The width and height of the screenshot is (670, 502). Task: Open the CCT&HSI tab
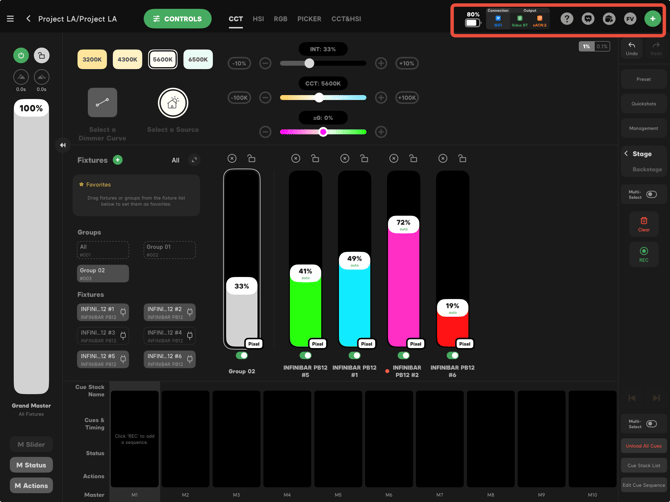[x=346, y=19]
